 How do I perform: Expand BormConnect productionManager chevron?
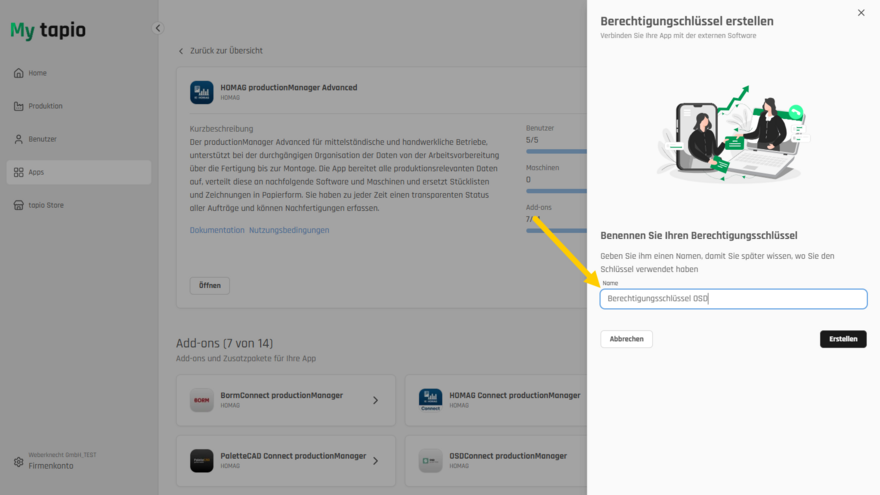[375, 400]
